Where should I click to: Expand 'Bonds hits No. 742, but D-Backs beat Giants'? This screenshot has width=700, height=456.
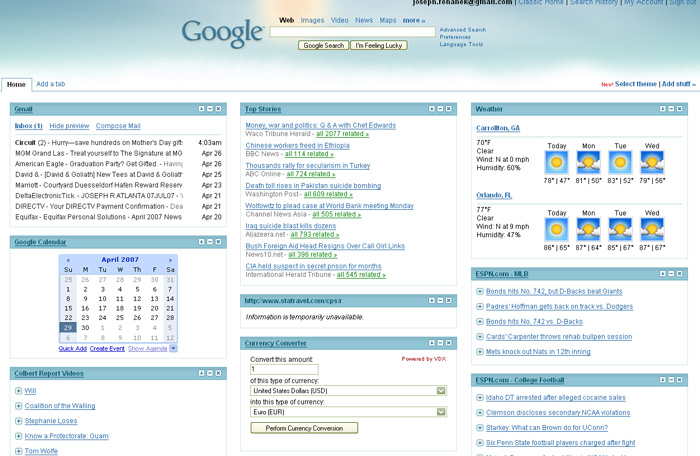(x=480, y=292)
